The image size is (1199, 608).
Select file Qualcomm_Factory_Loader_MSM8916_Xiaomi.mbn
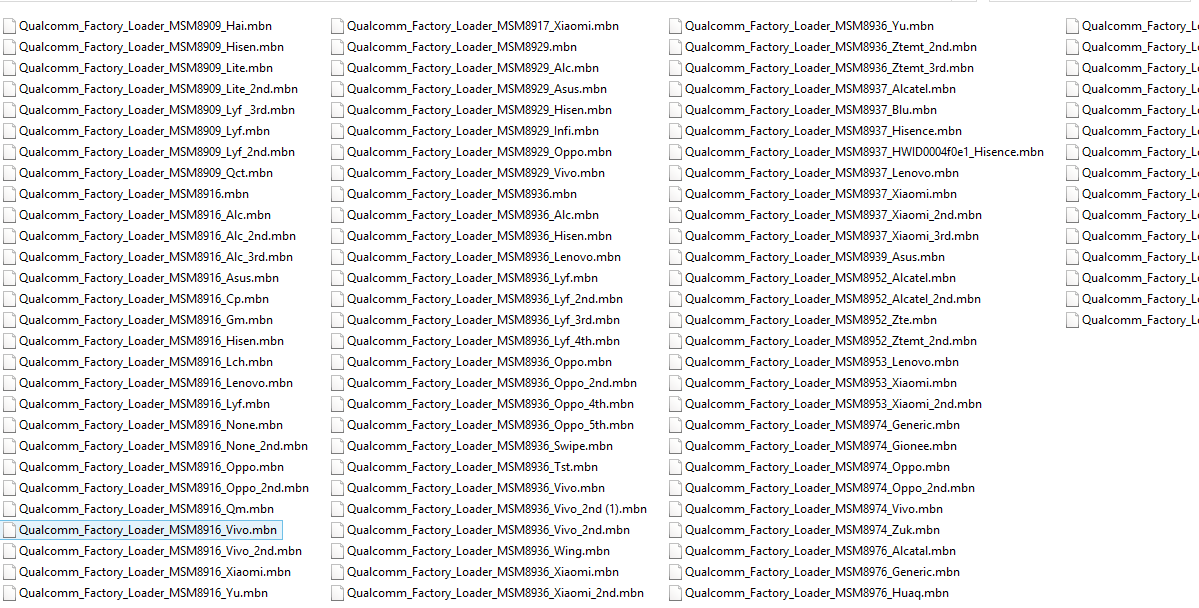pos(154,571)
